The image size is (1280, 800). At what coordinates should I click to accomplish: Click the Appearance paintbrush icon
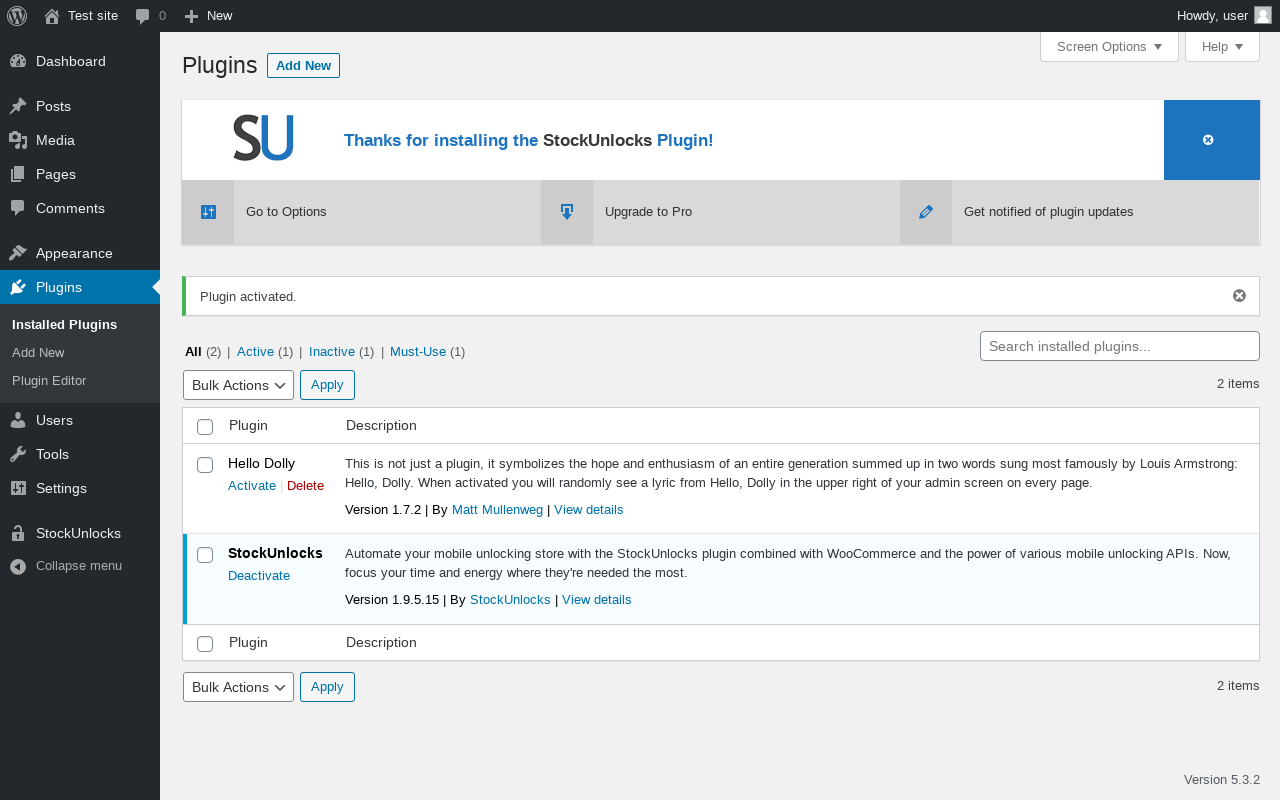(18, 253)
